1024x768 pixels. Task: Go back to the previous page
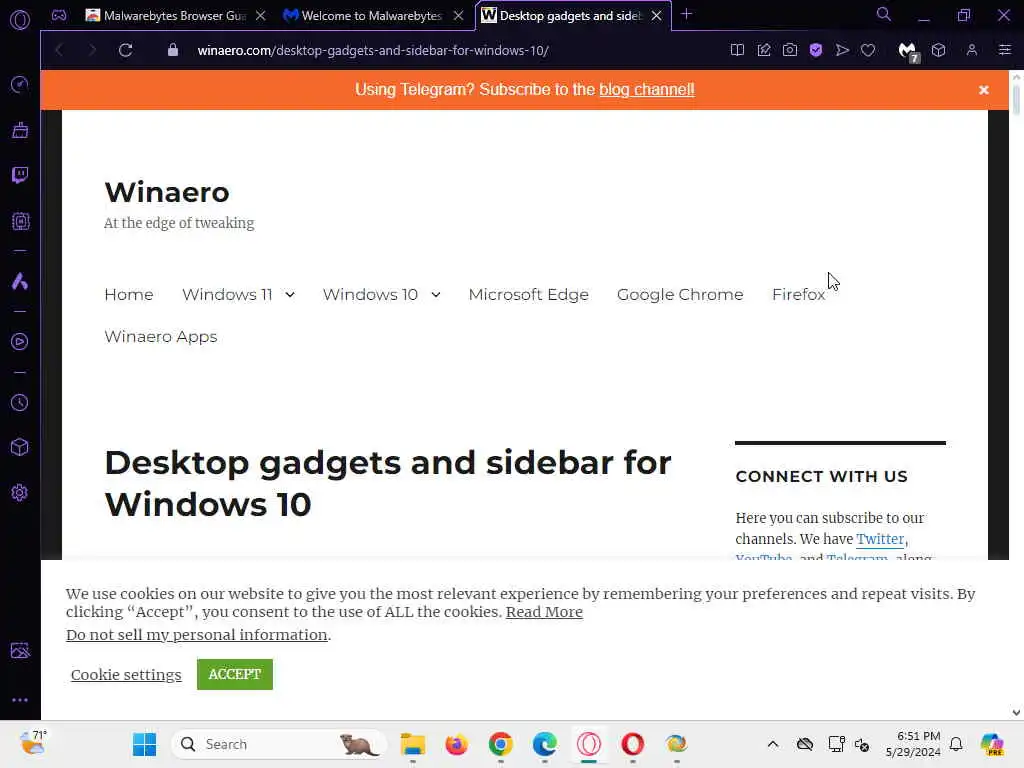(x=59, y=50)
